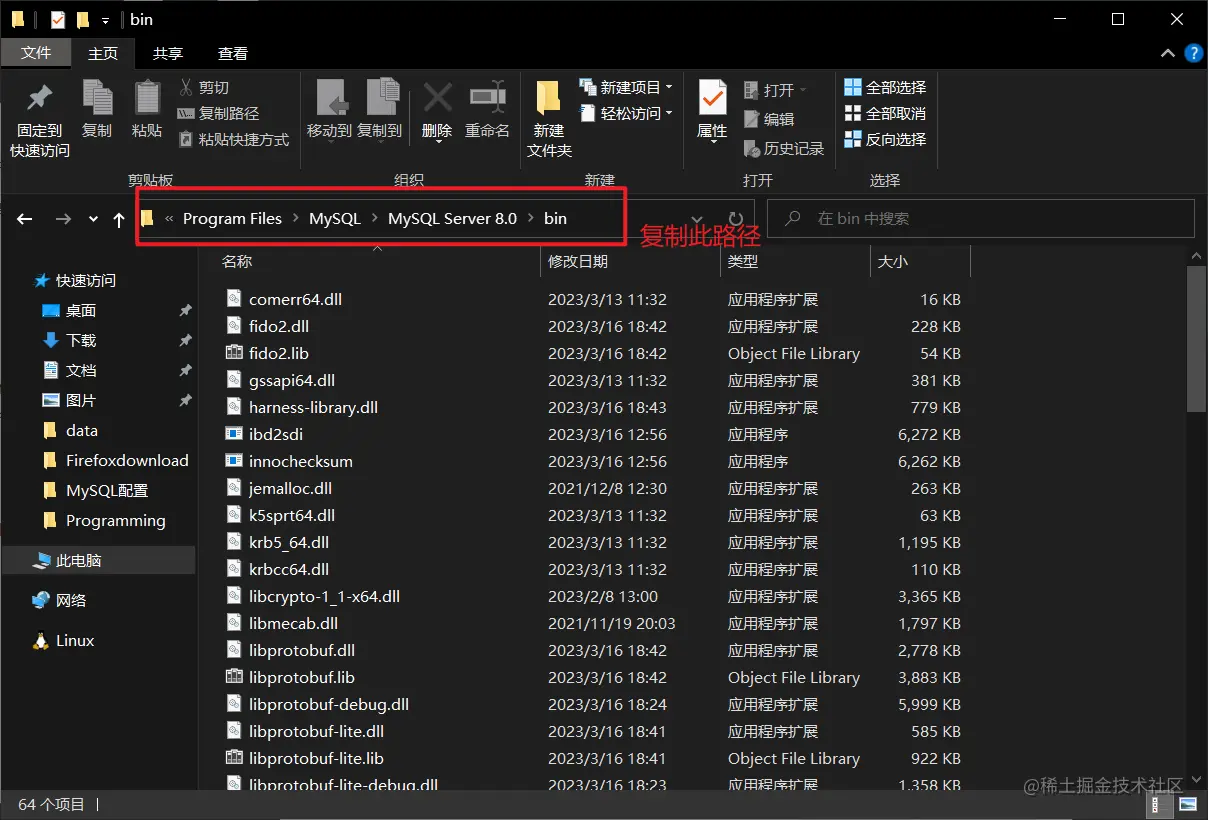1208x820 pixels.
Task: Select Network in navigation pane
Action: [x=59, y=600]
